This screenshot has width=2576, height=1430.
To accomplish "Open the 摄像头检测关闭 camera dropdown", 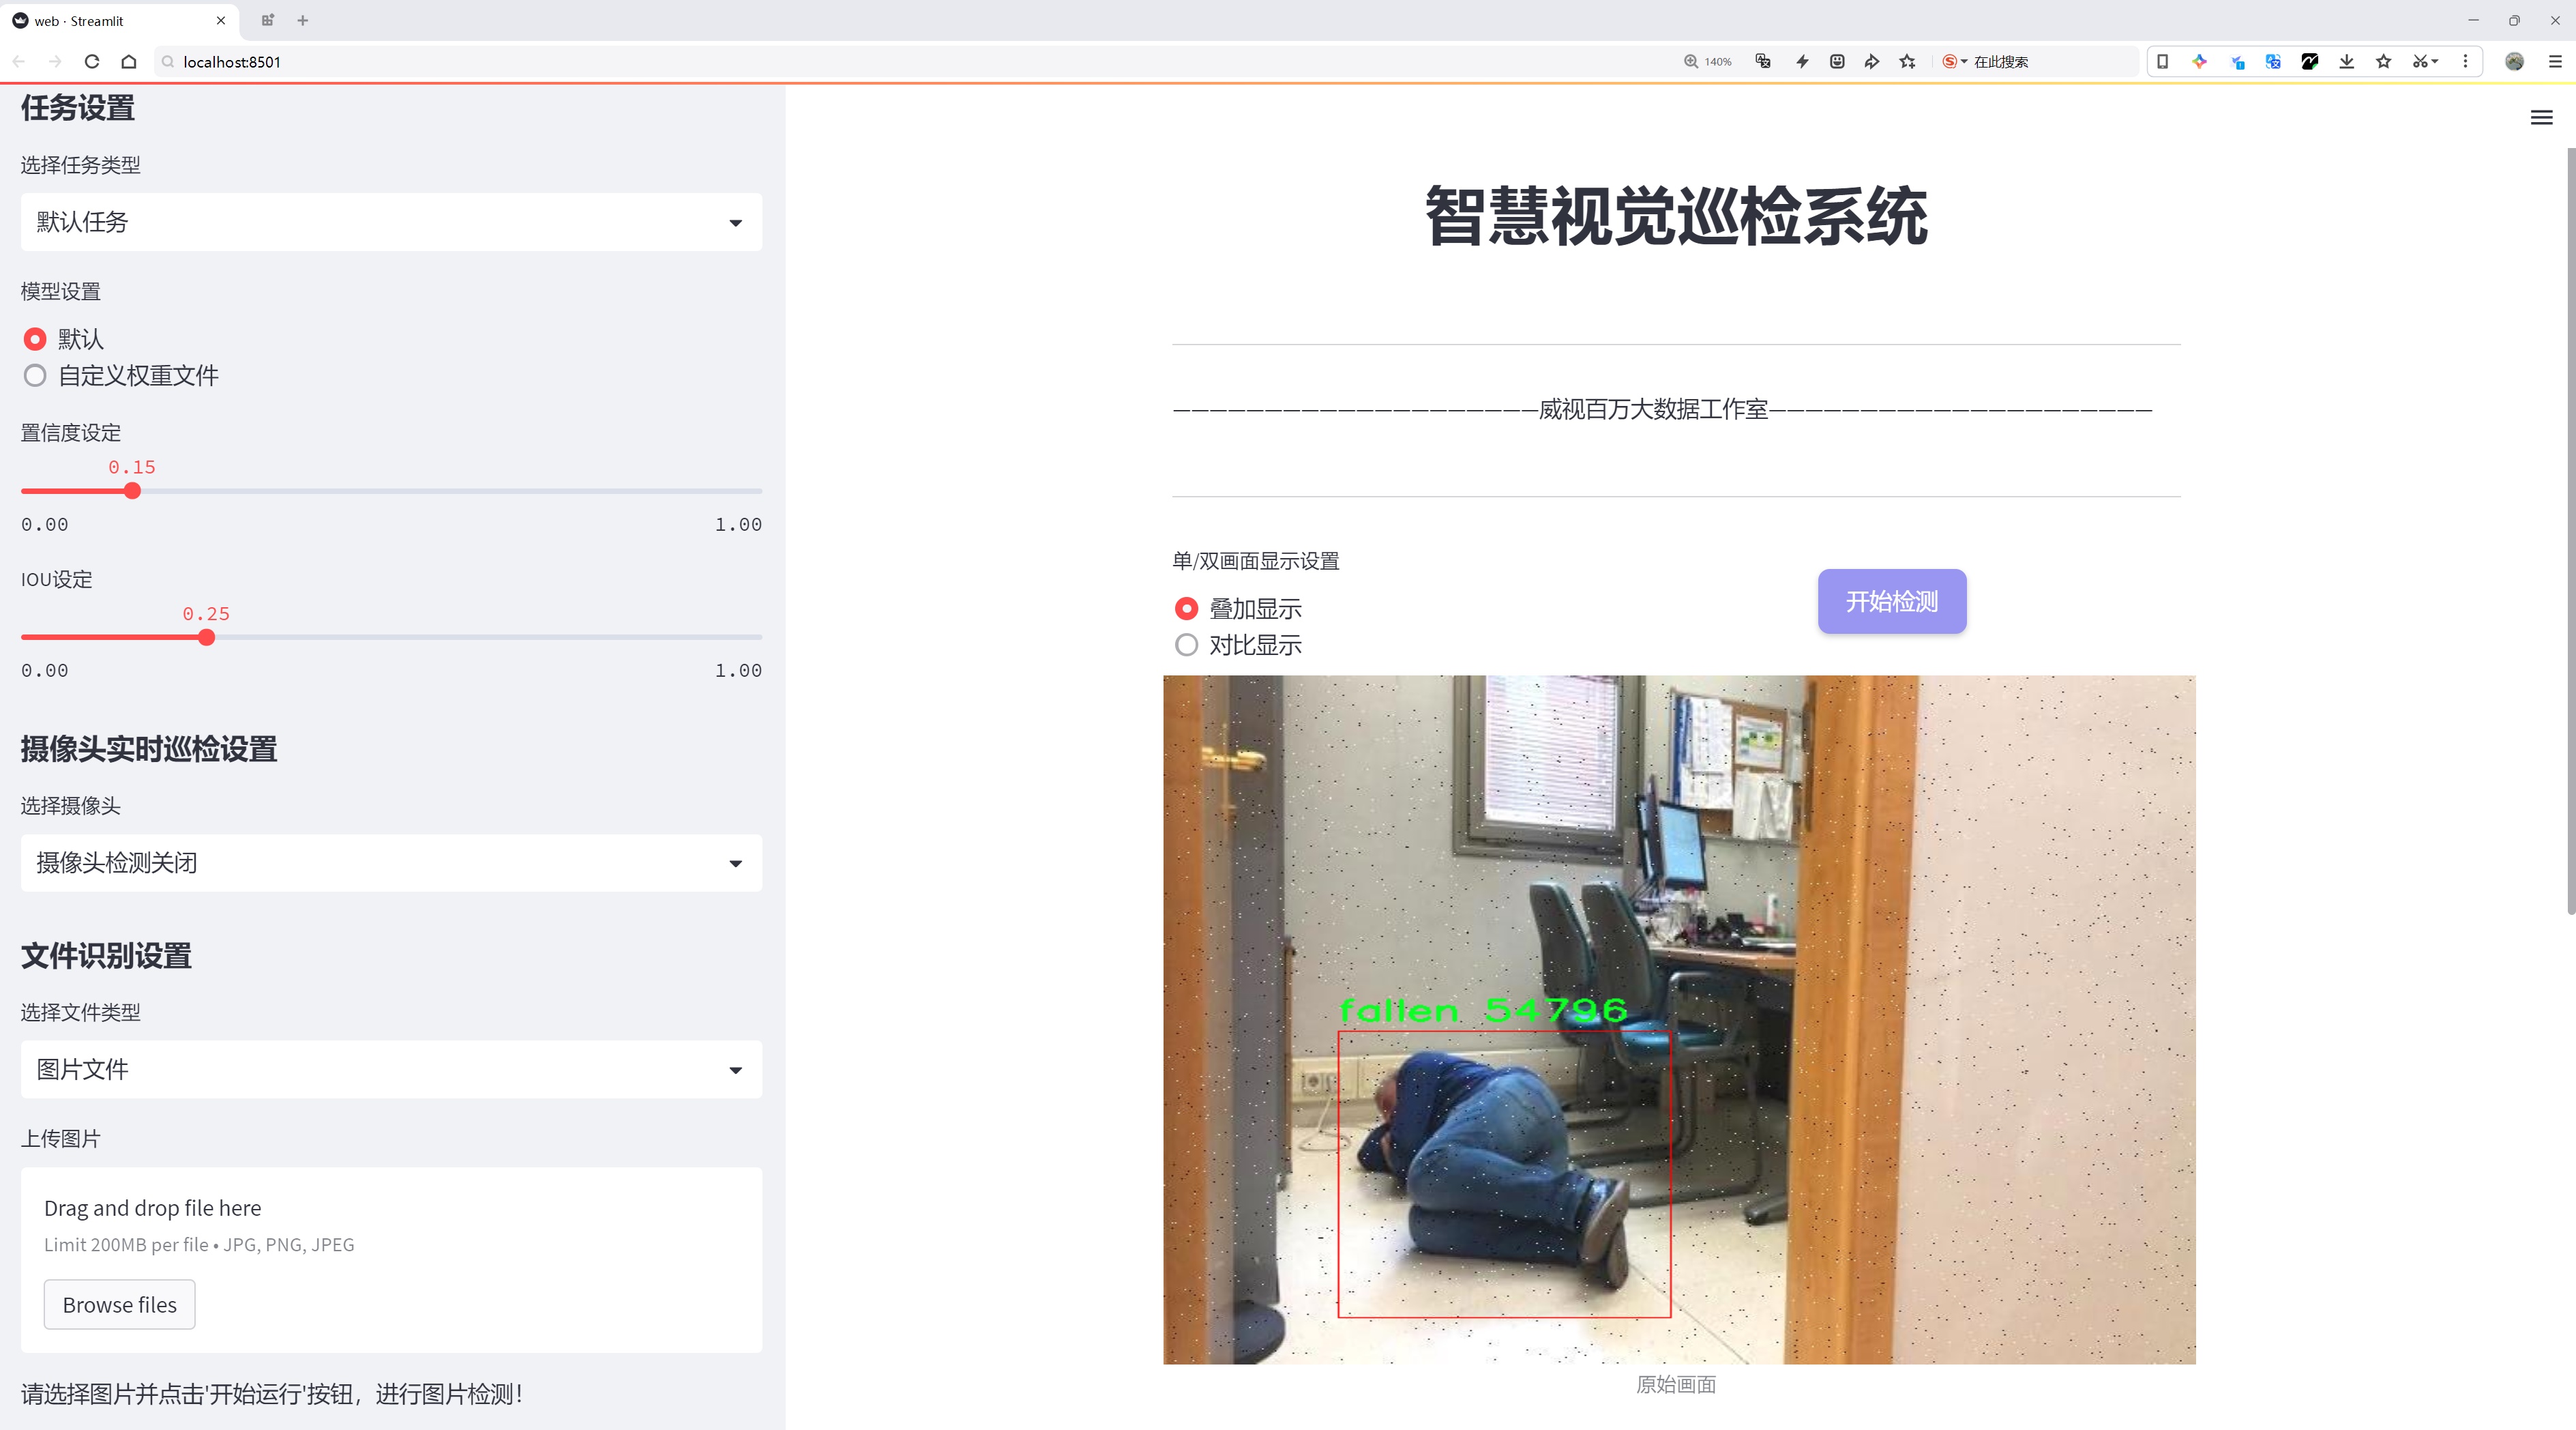I will 391,863.
